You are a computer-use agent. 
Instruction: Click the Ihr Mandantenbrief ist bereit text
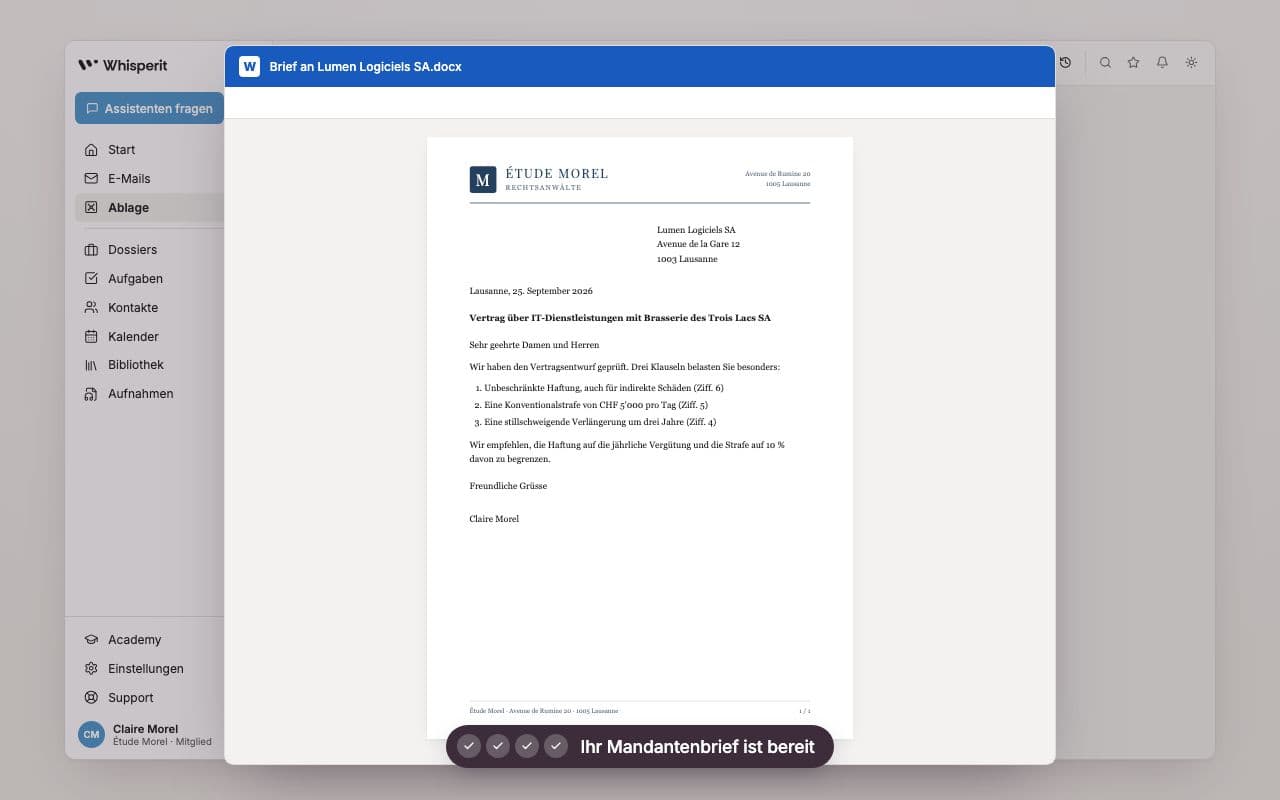tap(697, 747)
